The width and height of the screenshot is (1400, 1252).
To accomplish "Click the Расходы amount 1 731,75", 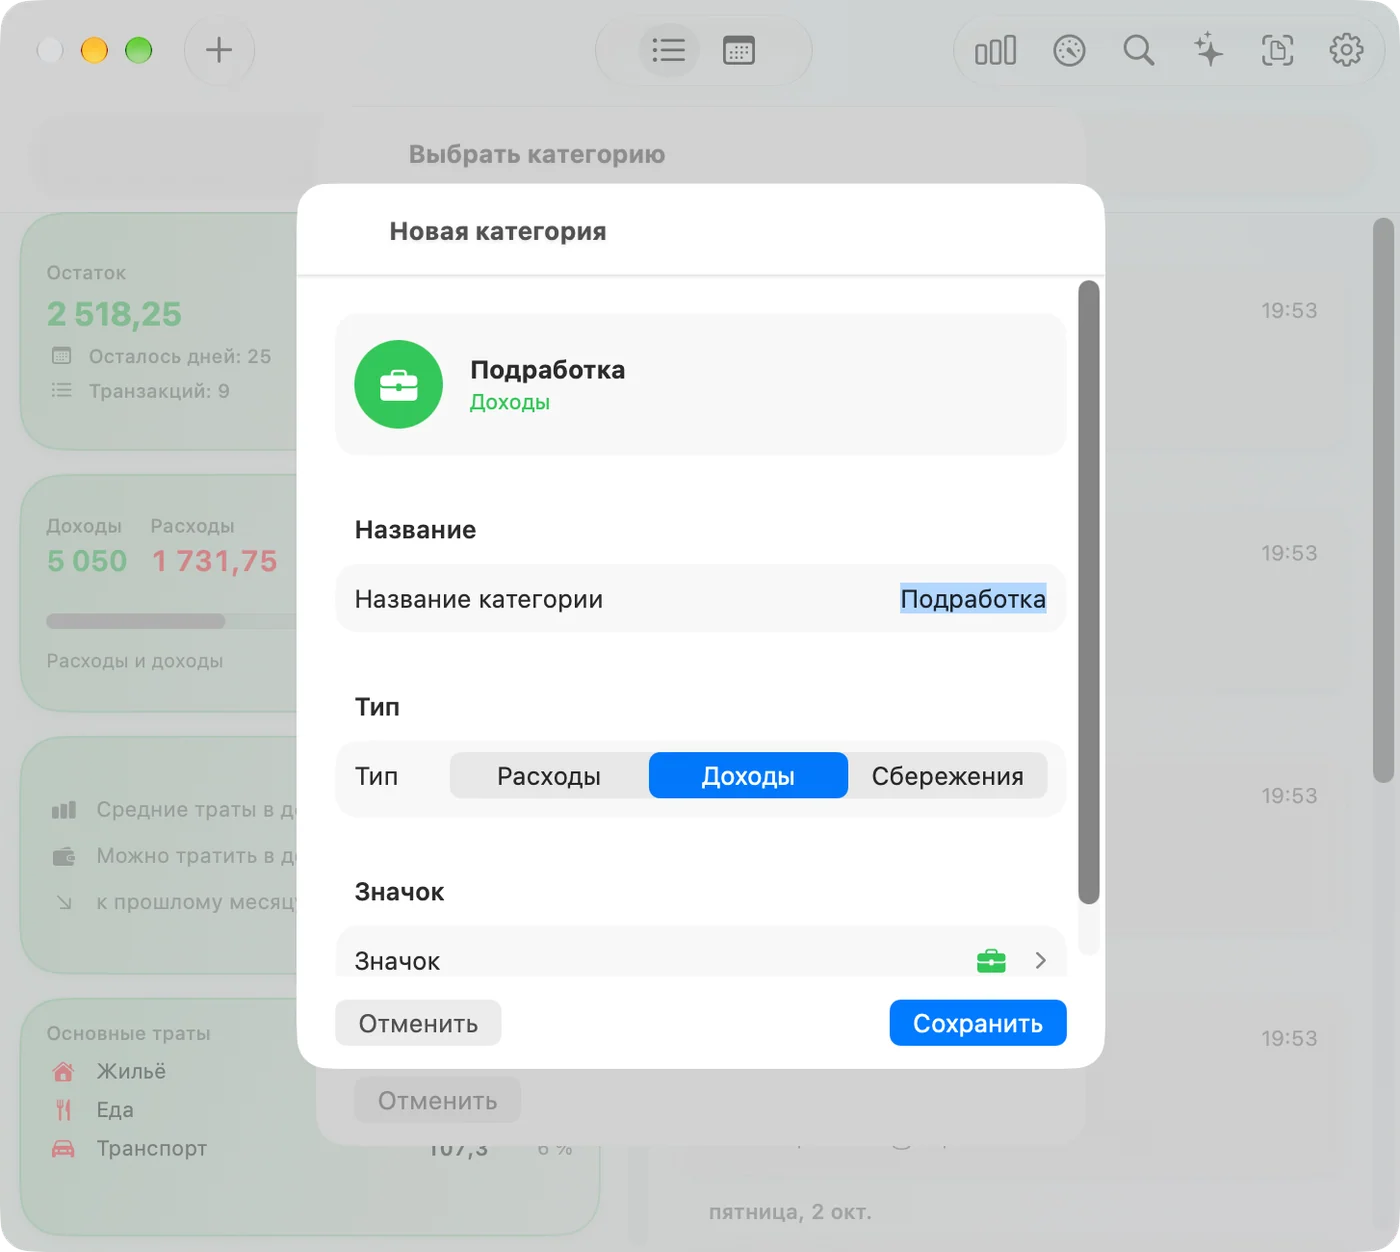I will pos(214,561).
